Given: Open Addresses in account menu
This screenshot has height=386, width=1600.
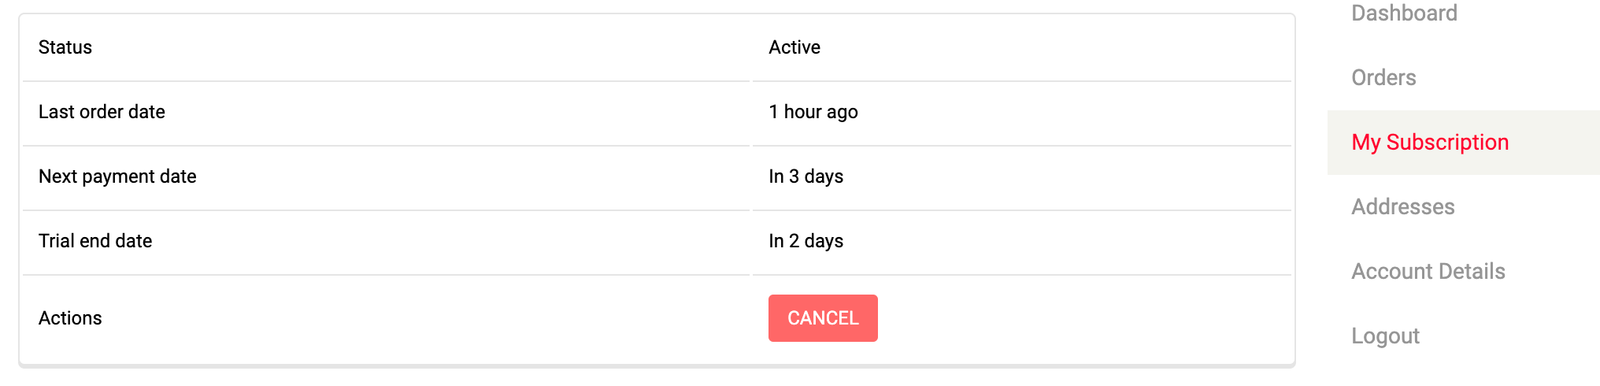Looking at the screenshot, I should click(1402, 207).
